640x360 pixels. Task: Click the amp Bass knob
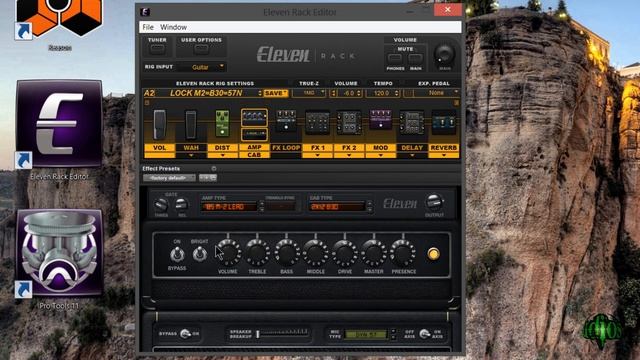tap(287, 253)
